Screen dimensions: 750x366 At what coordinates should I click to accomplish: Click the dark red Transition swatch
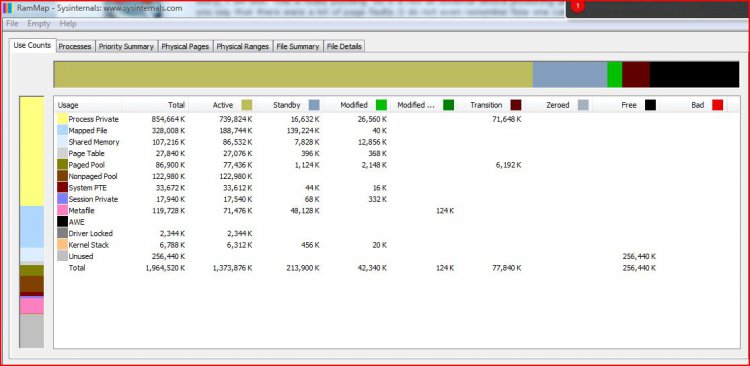point(516,105)
